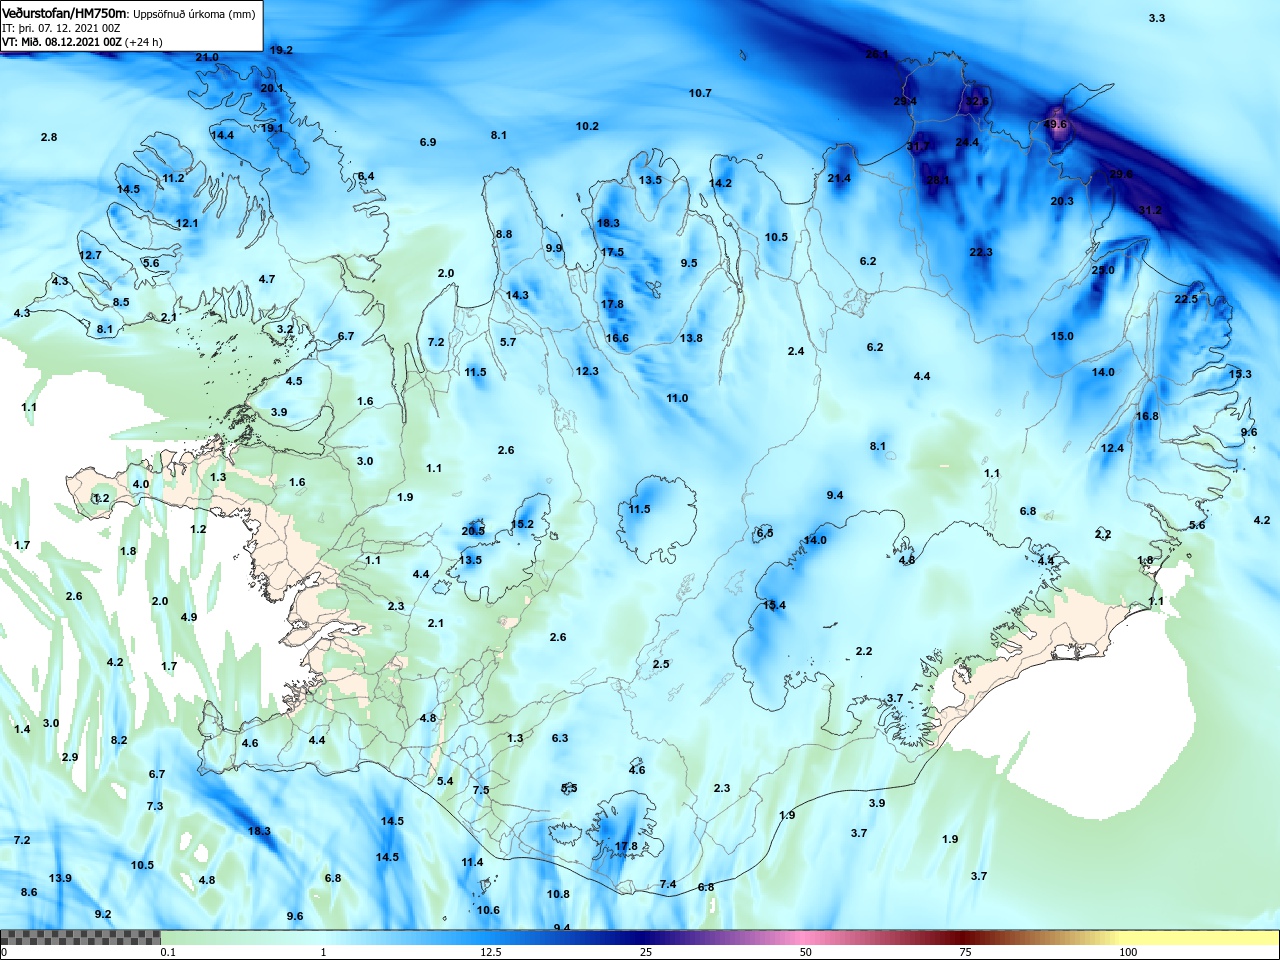Image resolution: width=1280 pixels, height=960 pixels.
Task: Click the 20.5 value on the glacier
Action: click(473, 531)
